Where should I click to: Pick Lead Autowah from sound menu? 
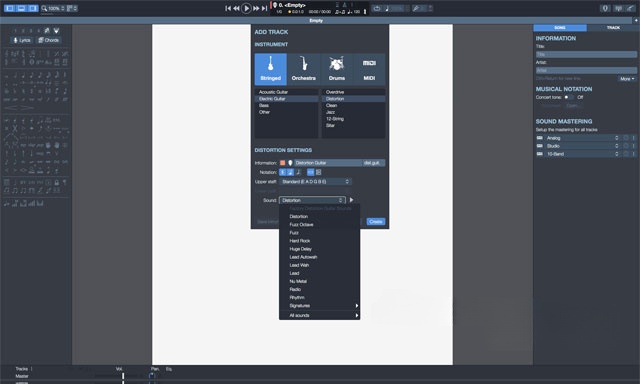pos(319,257)
